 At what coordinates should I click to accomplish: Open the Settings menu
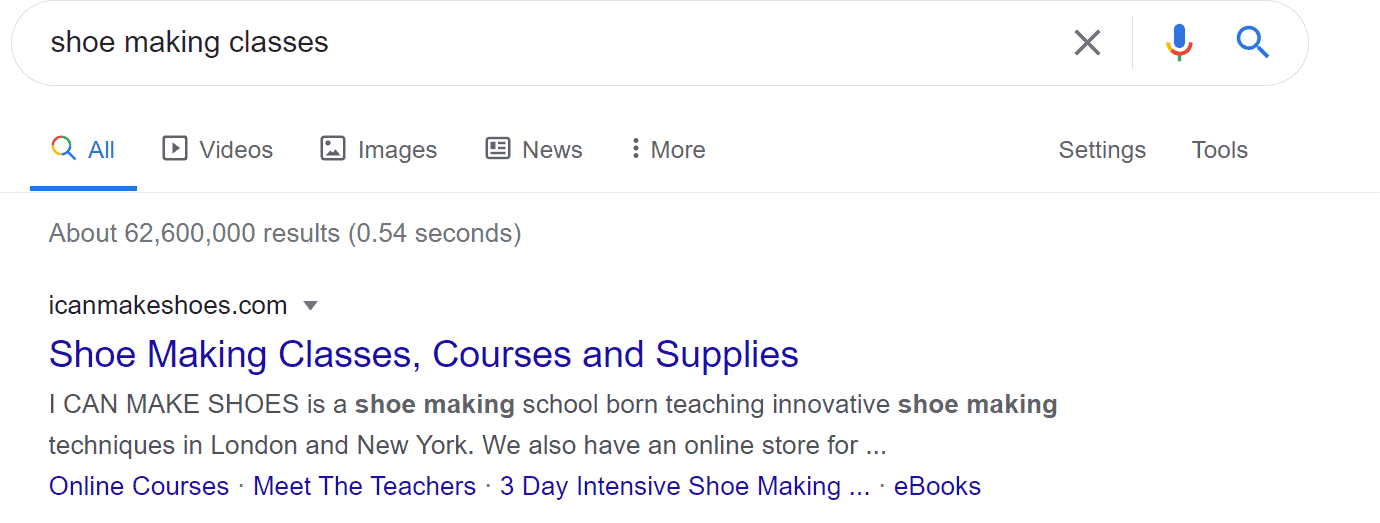click(1102, 150)
